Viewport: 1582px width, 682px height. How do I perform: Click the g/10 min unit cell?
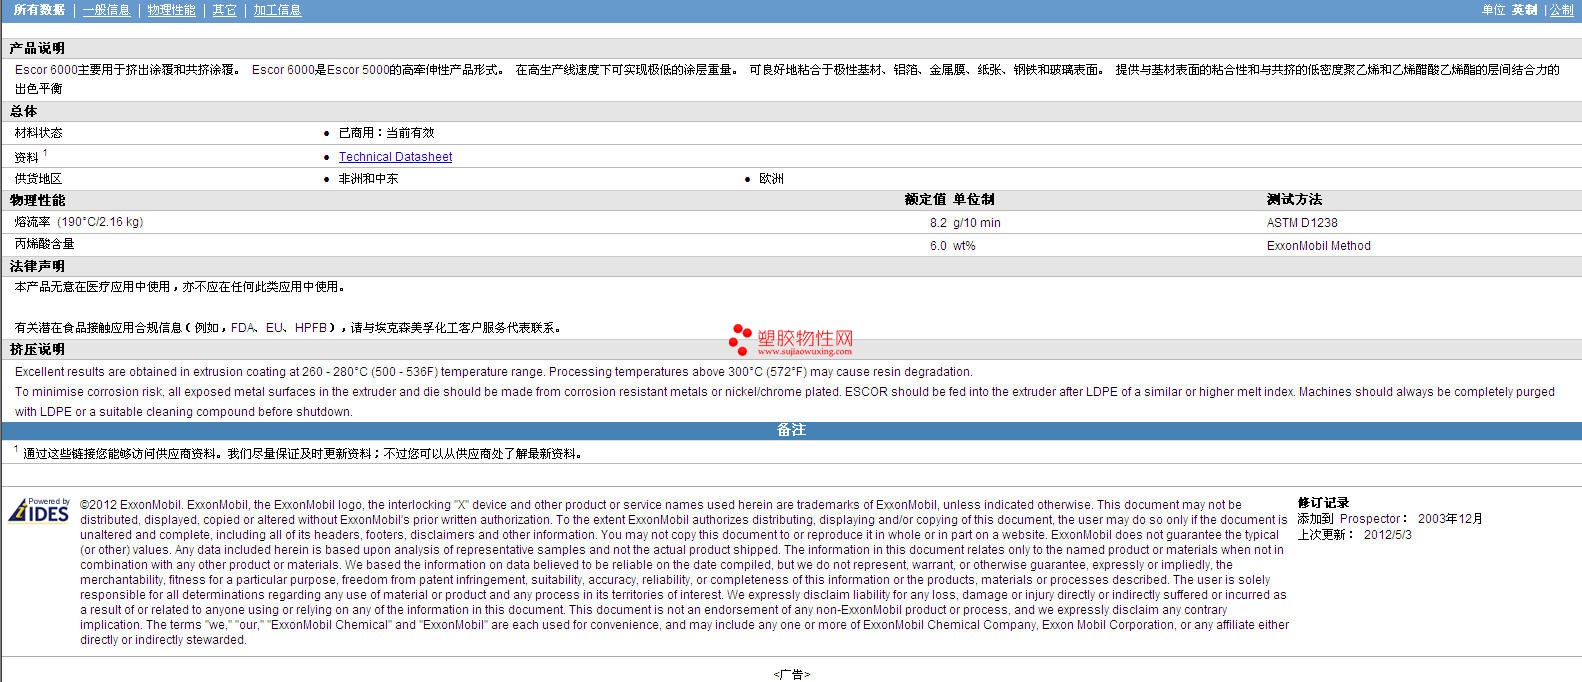(977, 223)
